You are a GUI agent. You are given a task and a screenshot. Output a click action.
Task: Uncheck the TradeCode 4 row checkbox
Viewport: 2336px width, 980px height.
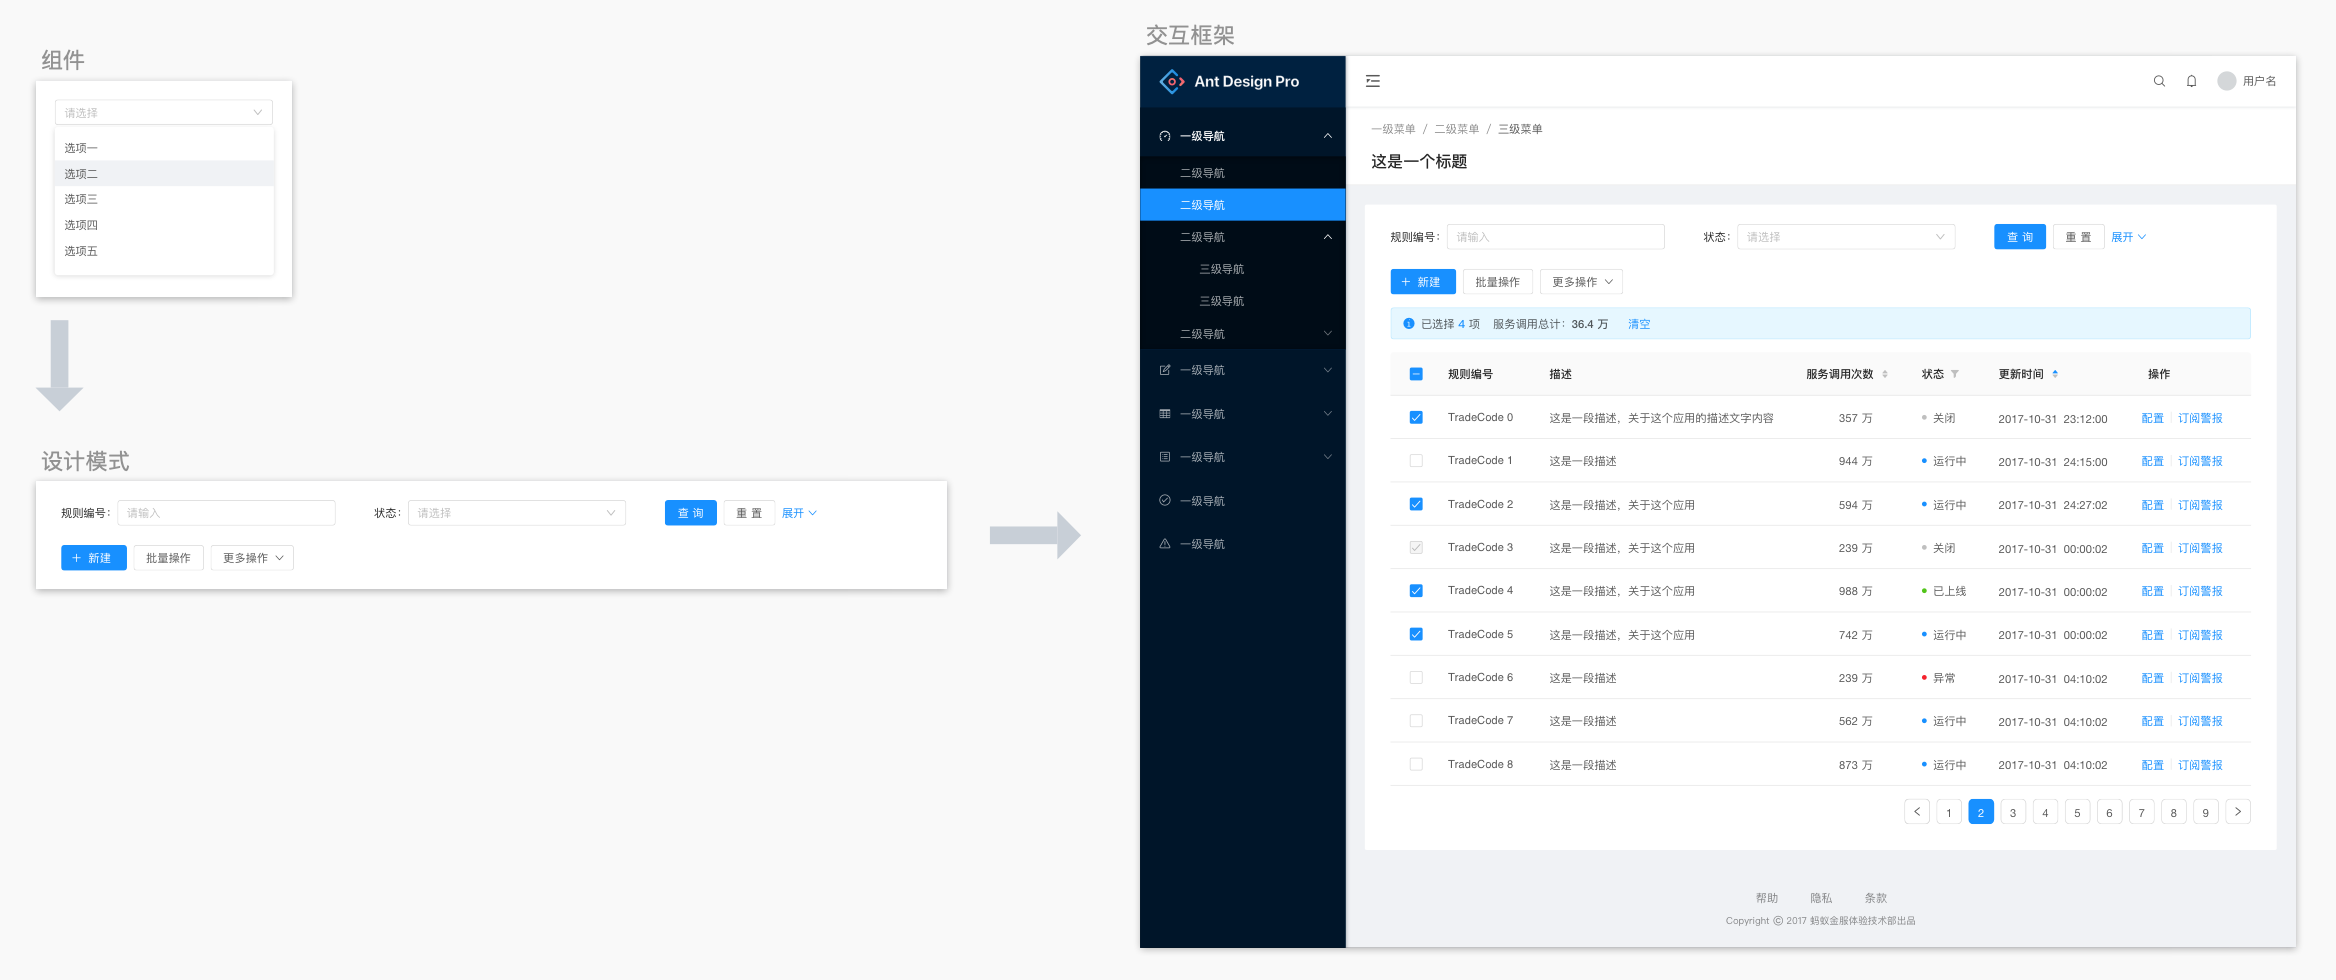coord(1416,591)
